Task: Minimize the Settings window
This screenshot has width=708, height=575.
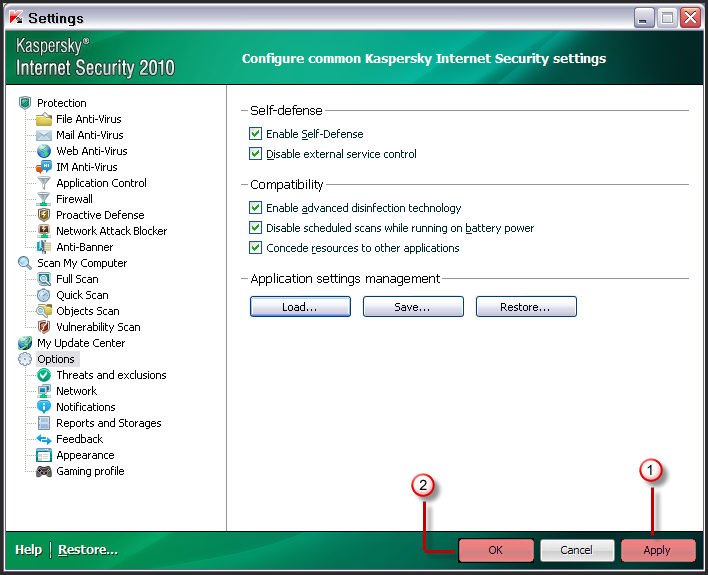Action: [644, 18]
